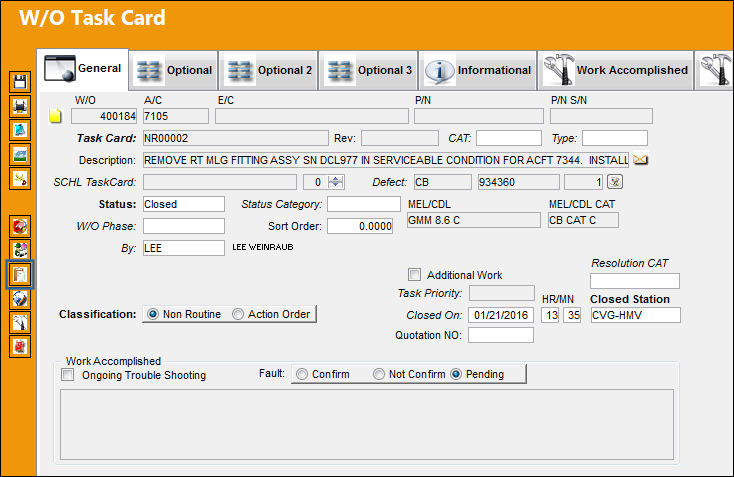The height and width of the screenshot is (477, 734).
Task: Open the General tab
Action: [83, 69]
